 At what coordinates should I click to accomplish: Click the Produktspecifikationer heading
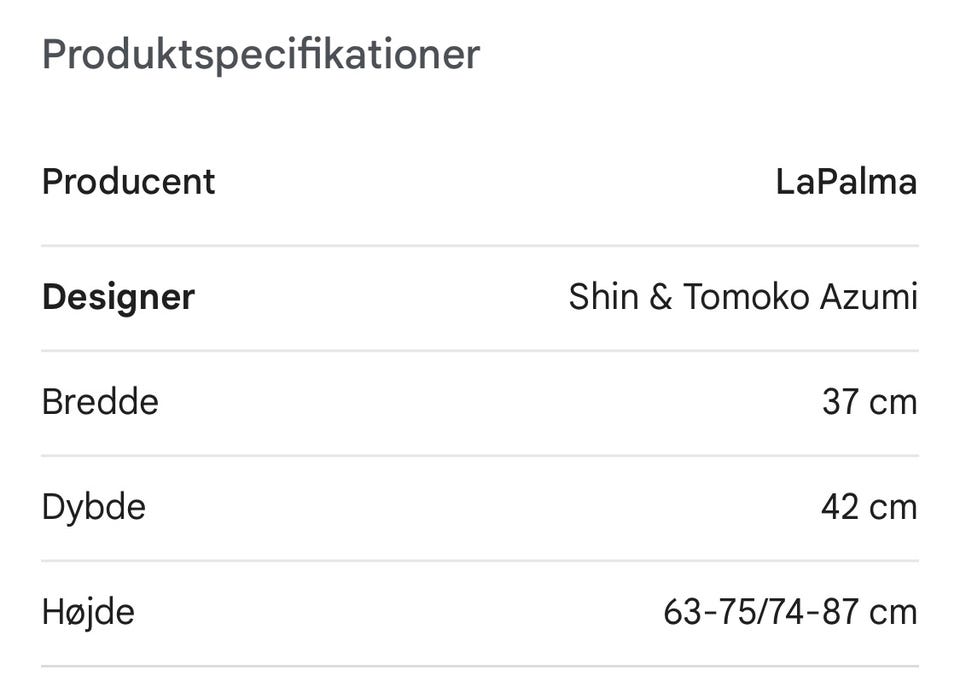(261, 54)
